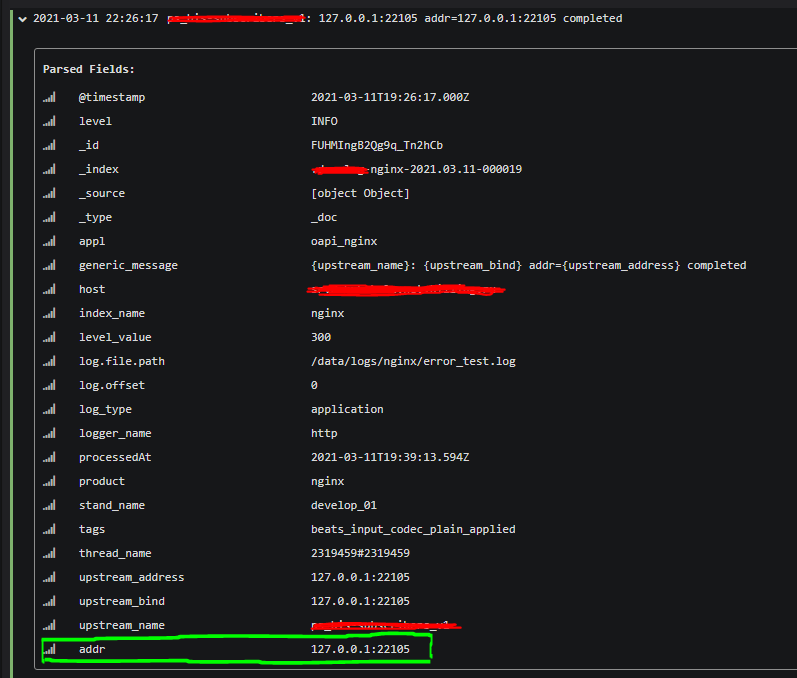797x678 pixels.
Task: Click the appl value oapi_nginx
Action: coord(344,241)
